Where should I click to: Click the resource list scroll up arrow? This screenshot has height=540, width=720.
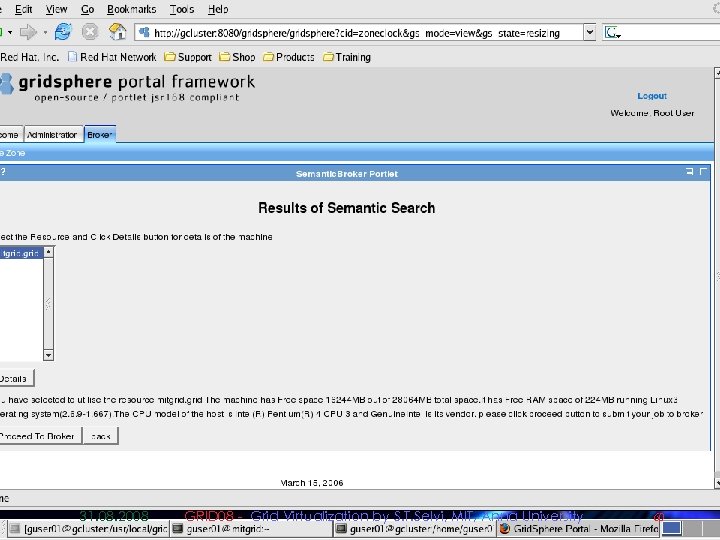48,252
